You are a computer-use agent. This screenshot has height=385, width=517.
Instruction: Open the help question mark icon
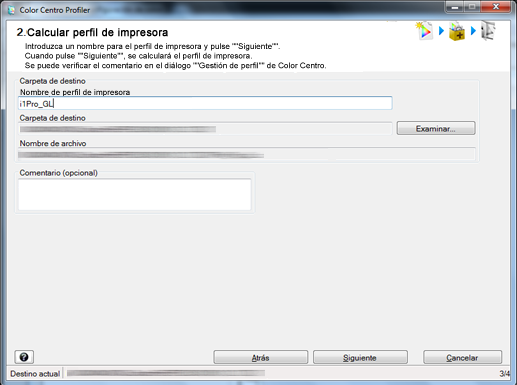(24, 357)
